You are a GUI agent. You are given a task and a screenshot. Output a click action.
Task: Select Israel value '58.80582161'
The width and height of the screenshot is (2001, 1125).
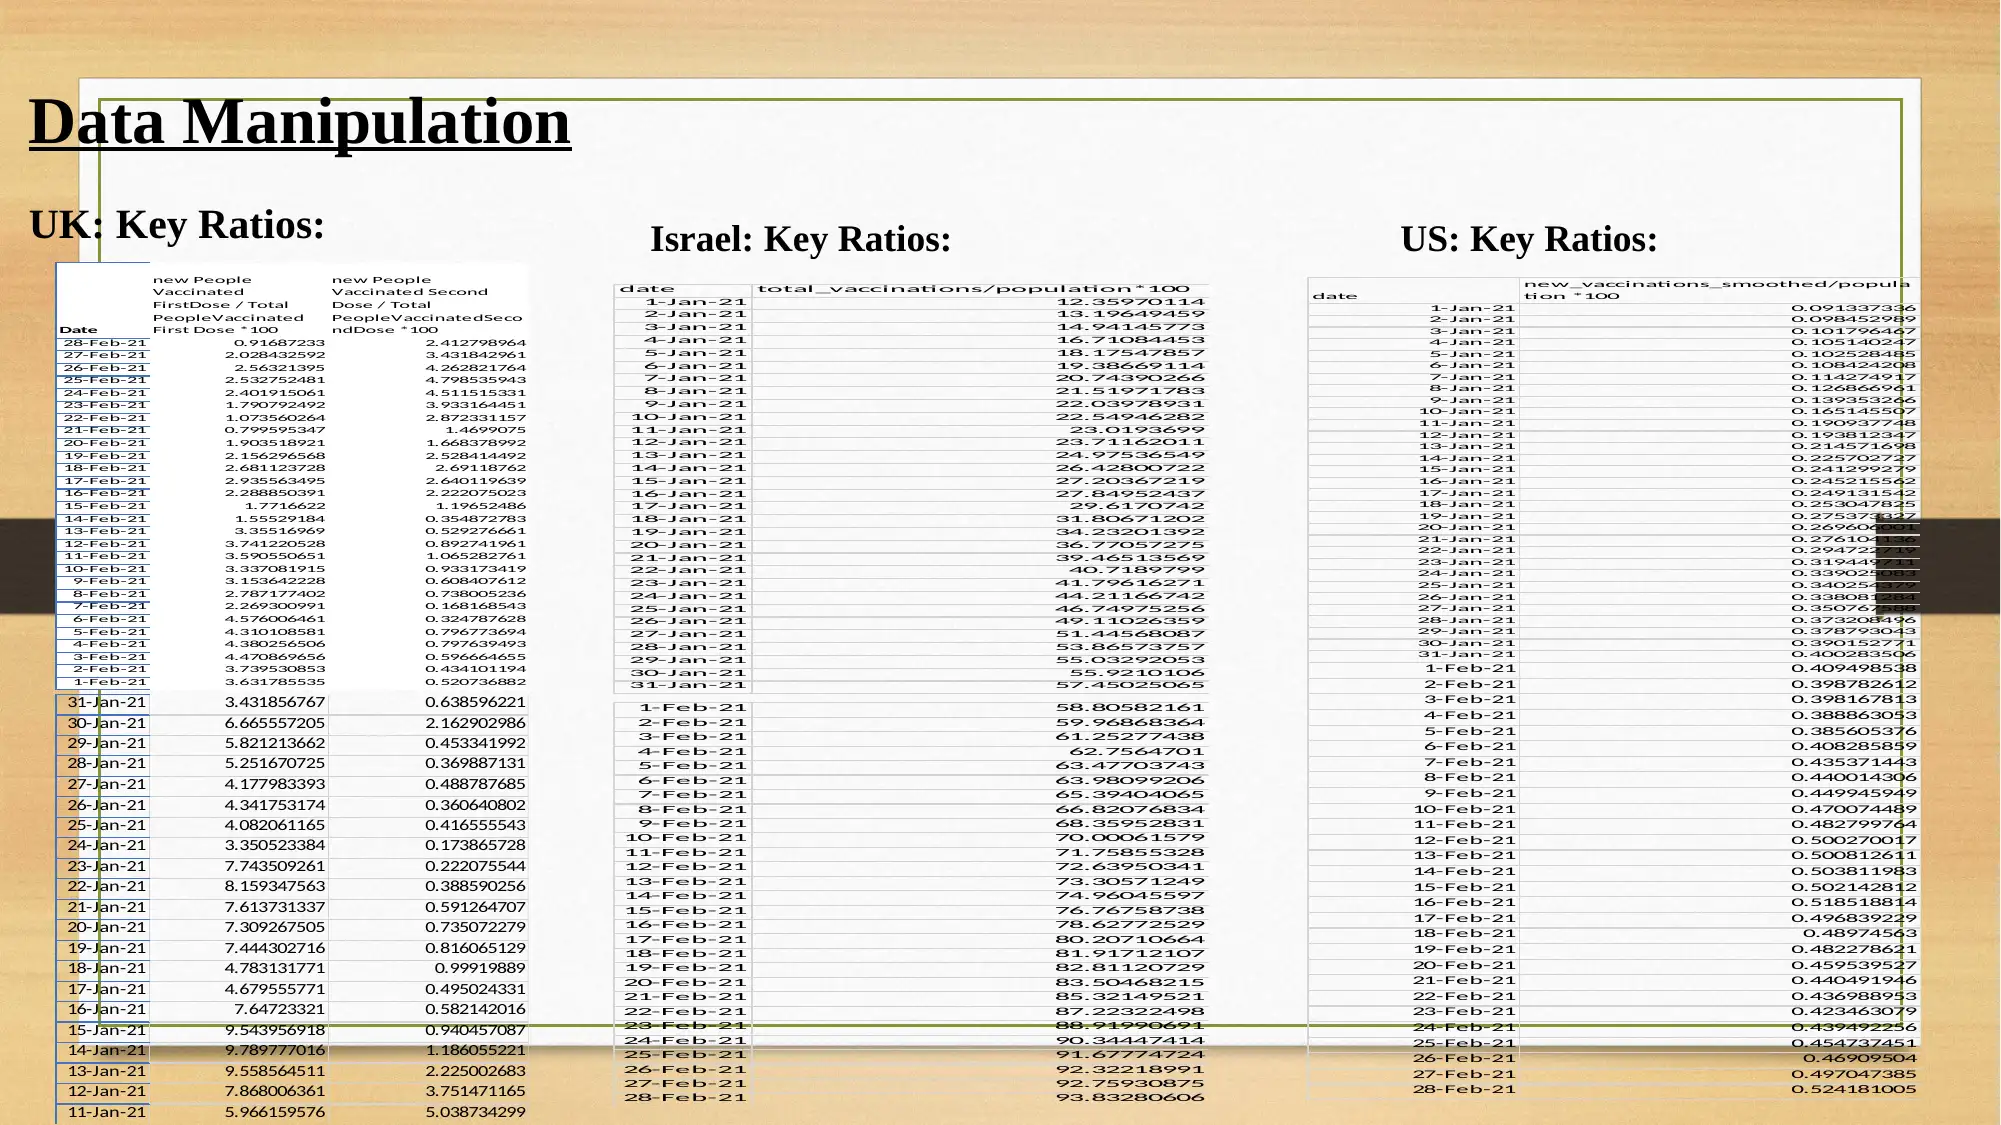tap(1131, 707)
